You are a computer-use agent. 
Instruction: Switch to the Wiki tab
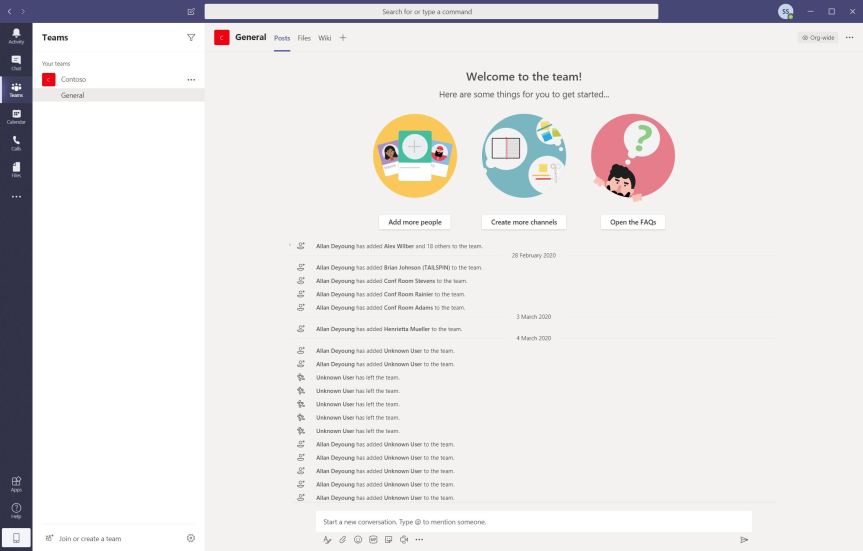[x=325, y=38]
